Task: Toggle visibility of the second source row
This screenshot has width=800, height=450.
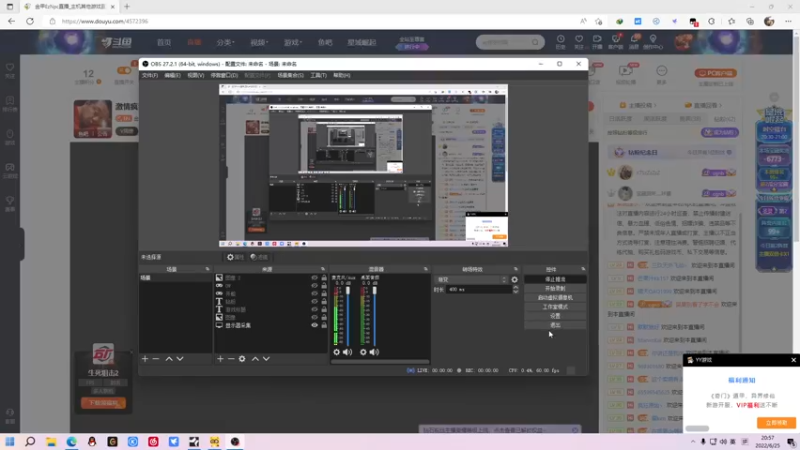Action: click(314, 286)
